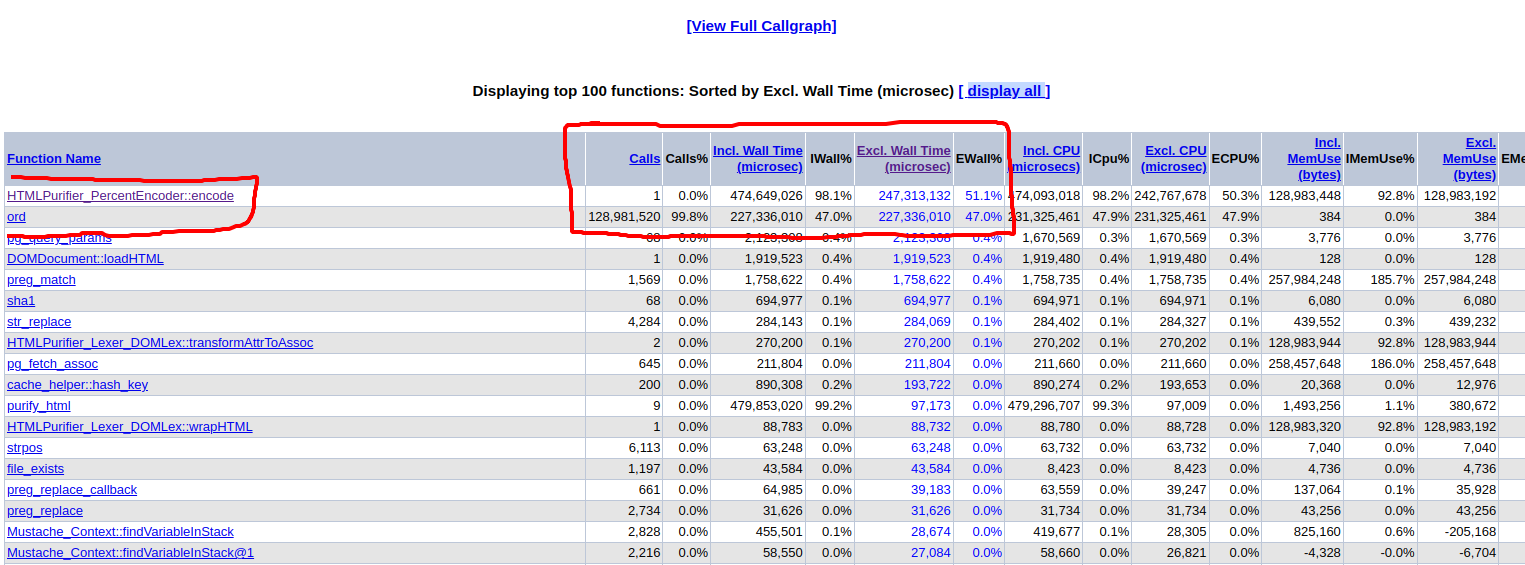Image resolution: width=1525 pixels, height=565 pixels.
Task: Open purify_html function link
Action: (39, 406)
